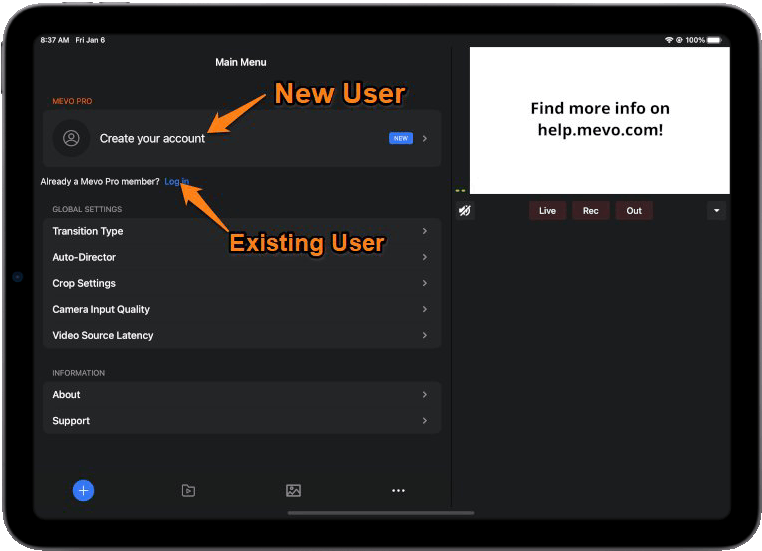Open the video clips library icon
This screenshot has height=551, width=762.
188,490
